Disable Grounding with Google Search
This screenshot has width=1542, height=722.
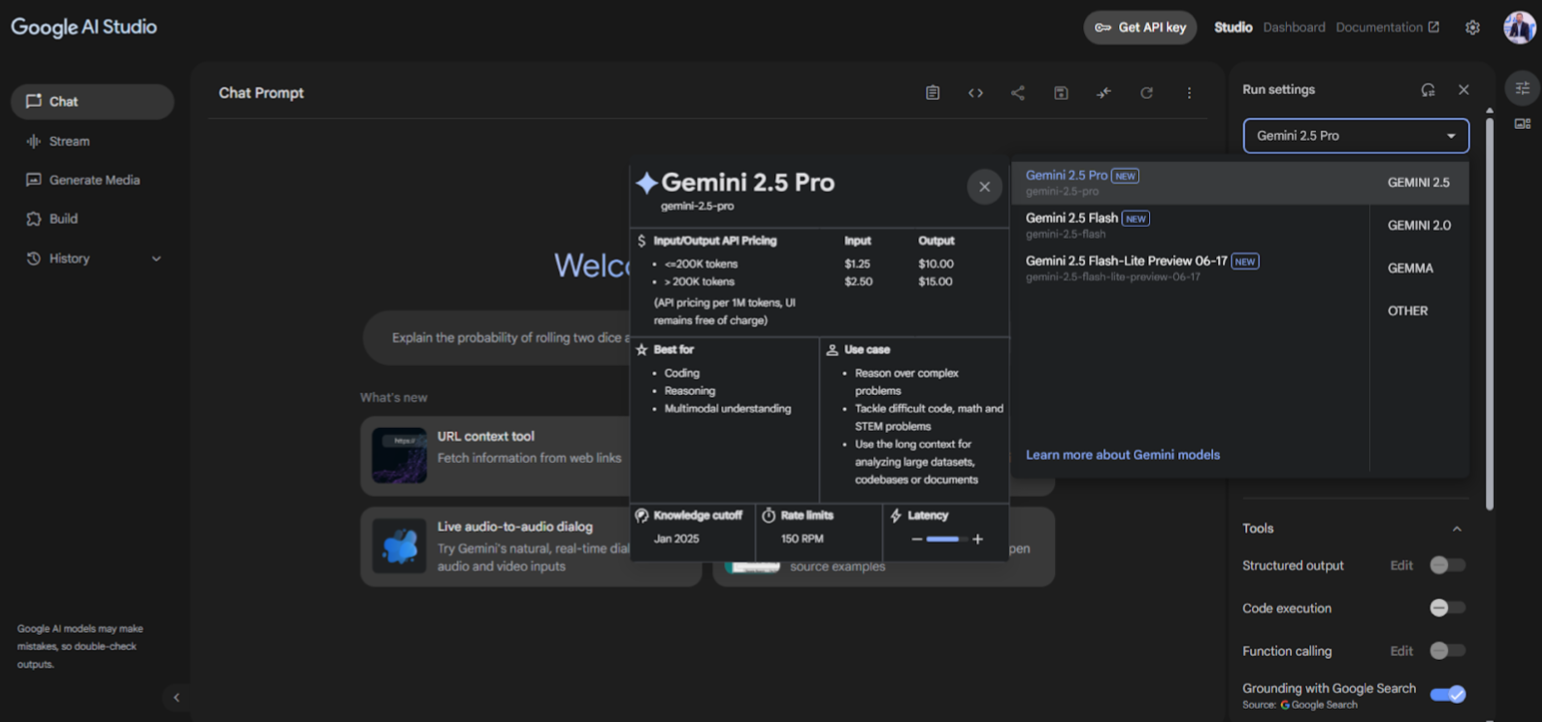pyautogui.click(x=1447, y=694)
